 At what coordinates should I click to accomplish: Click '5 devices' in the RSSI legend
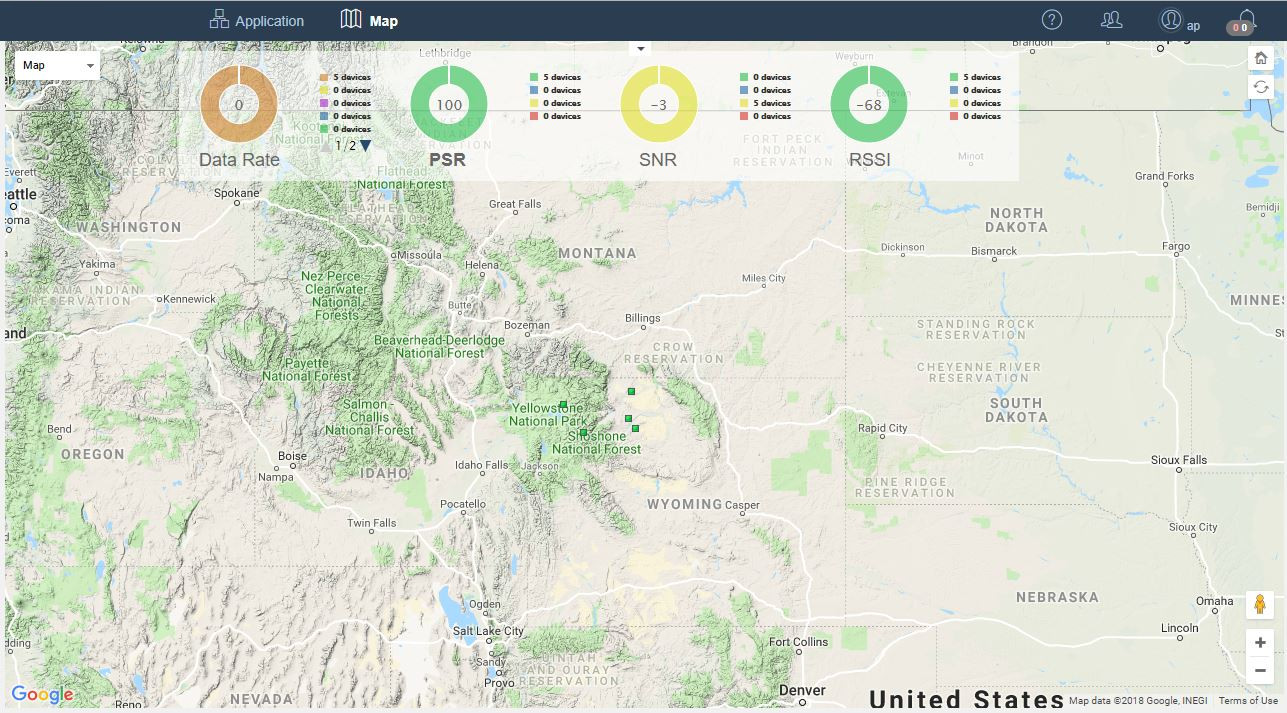click(x=982, y=77)
